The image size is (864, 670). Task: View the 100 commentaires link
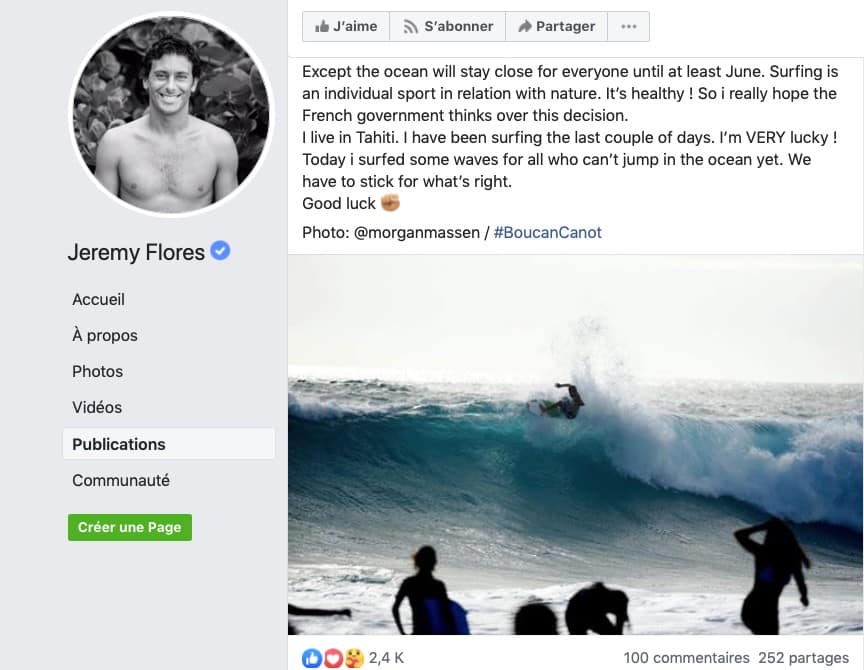tap(686, 658)
